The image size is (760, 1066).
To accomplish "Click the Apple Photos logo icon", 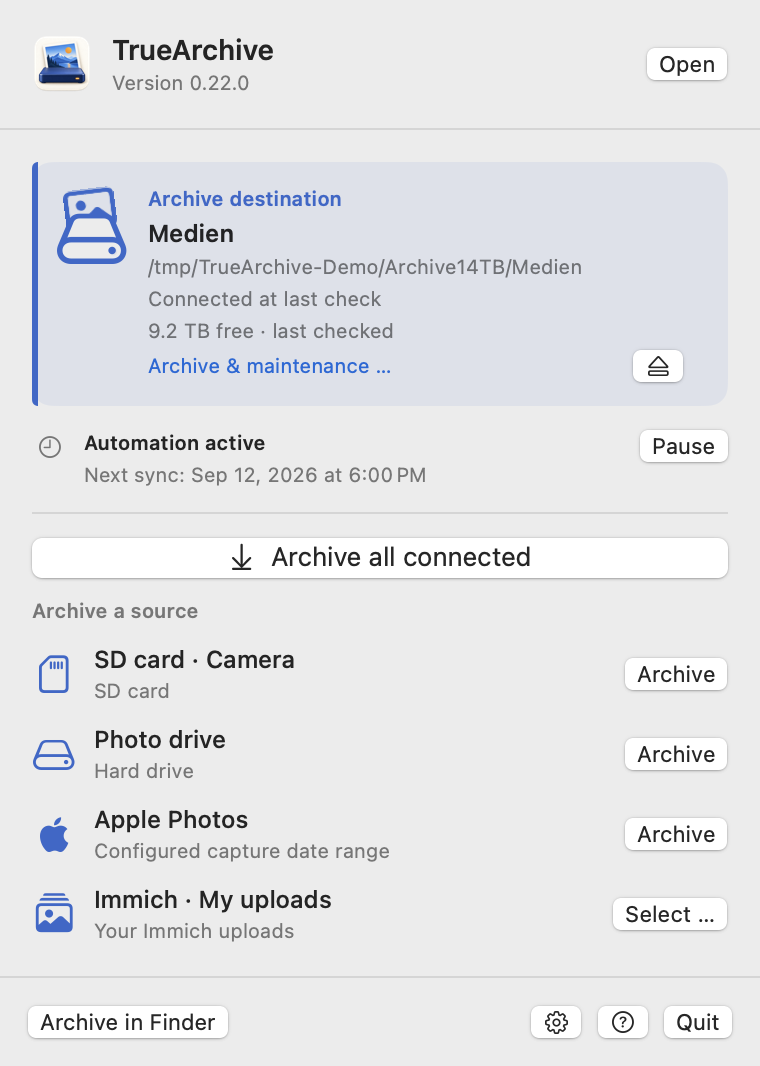I will tap(54, 834).
